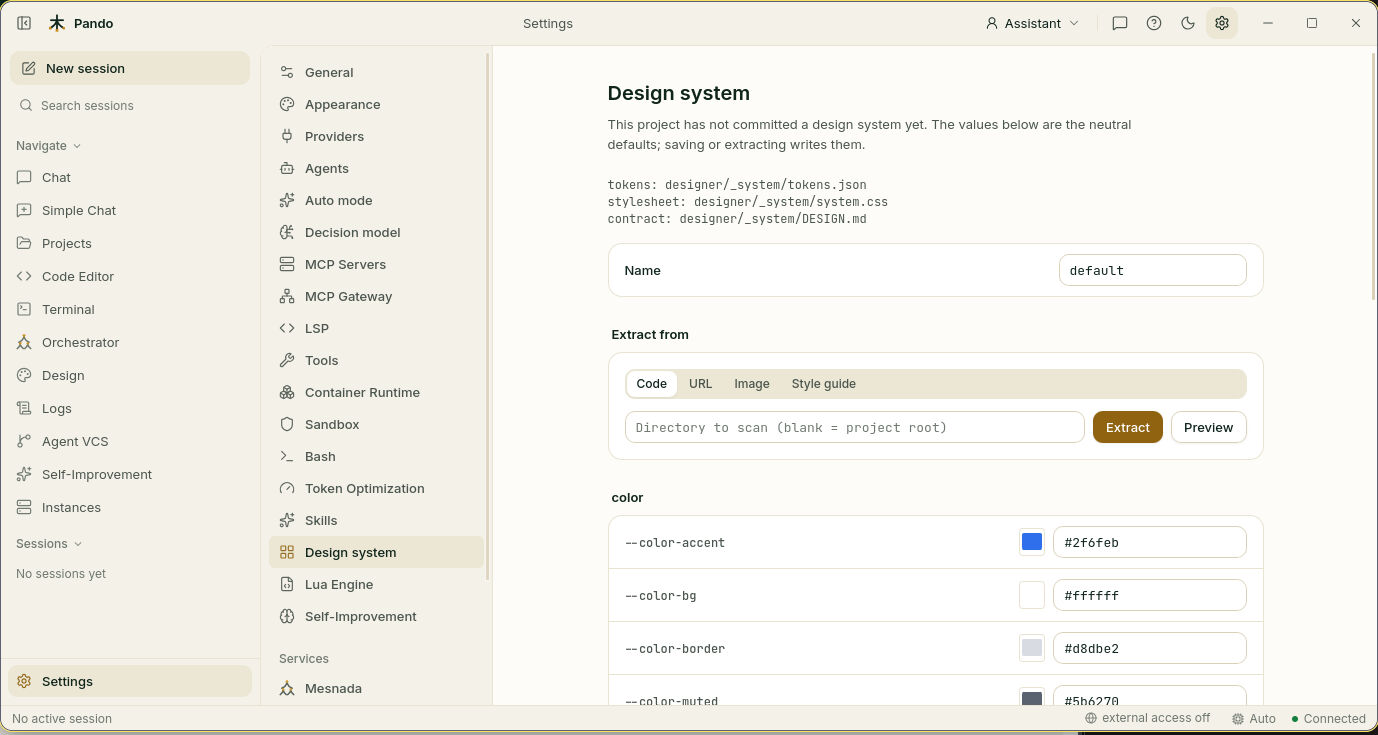Edit the design system Name field

[1152, 270]
